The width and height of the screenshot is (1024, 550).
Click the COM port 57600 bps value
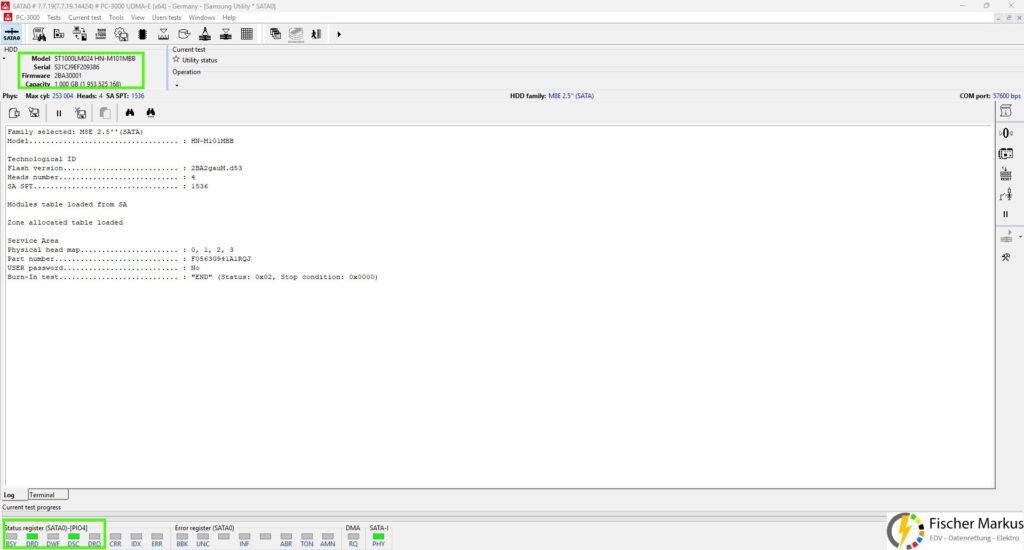click(x=1006, y=96)
